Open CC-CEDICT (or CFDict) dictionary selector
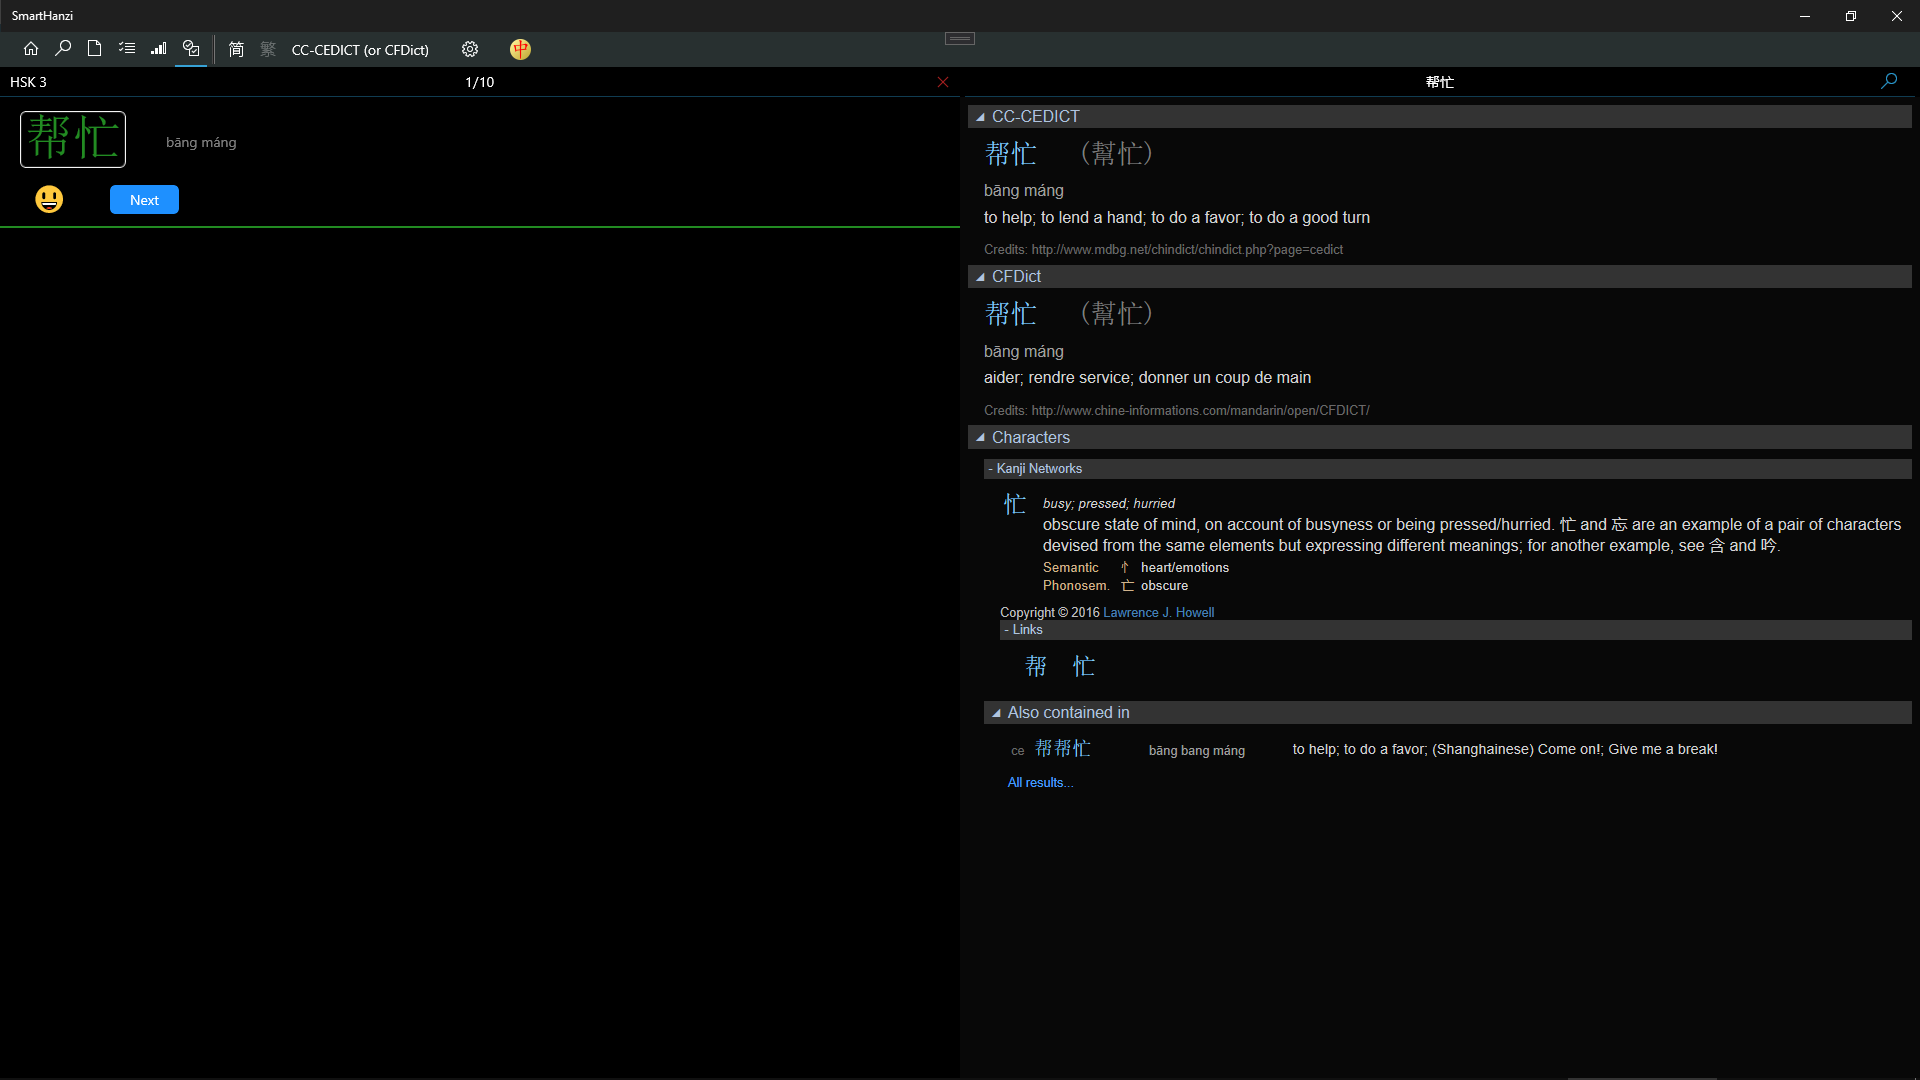Viewport: 1920px width, 1080px height. pos(360,50)
